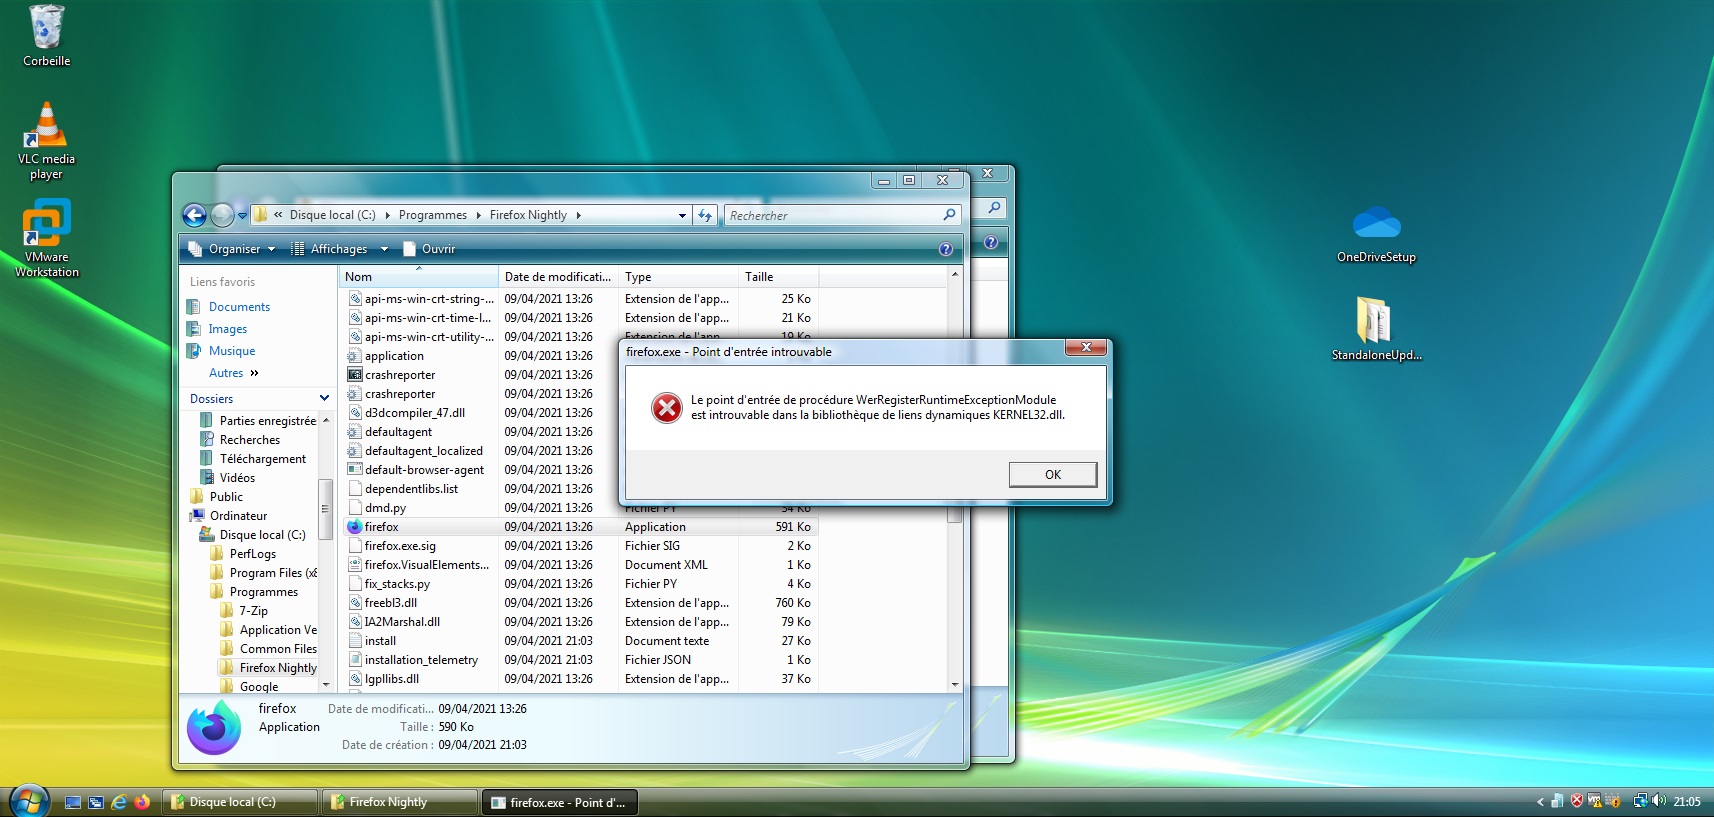This screenshot has height=817, width=1714.
Task: Click the Windows Start orb
Action: click(x=29, y=802)
